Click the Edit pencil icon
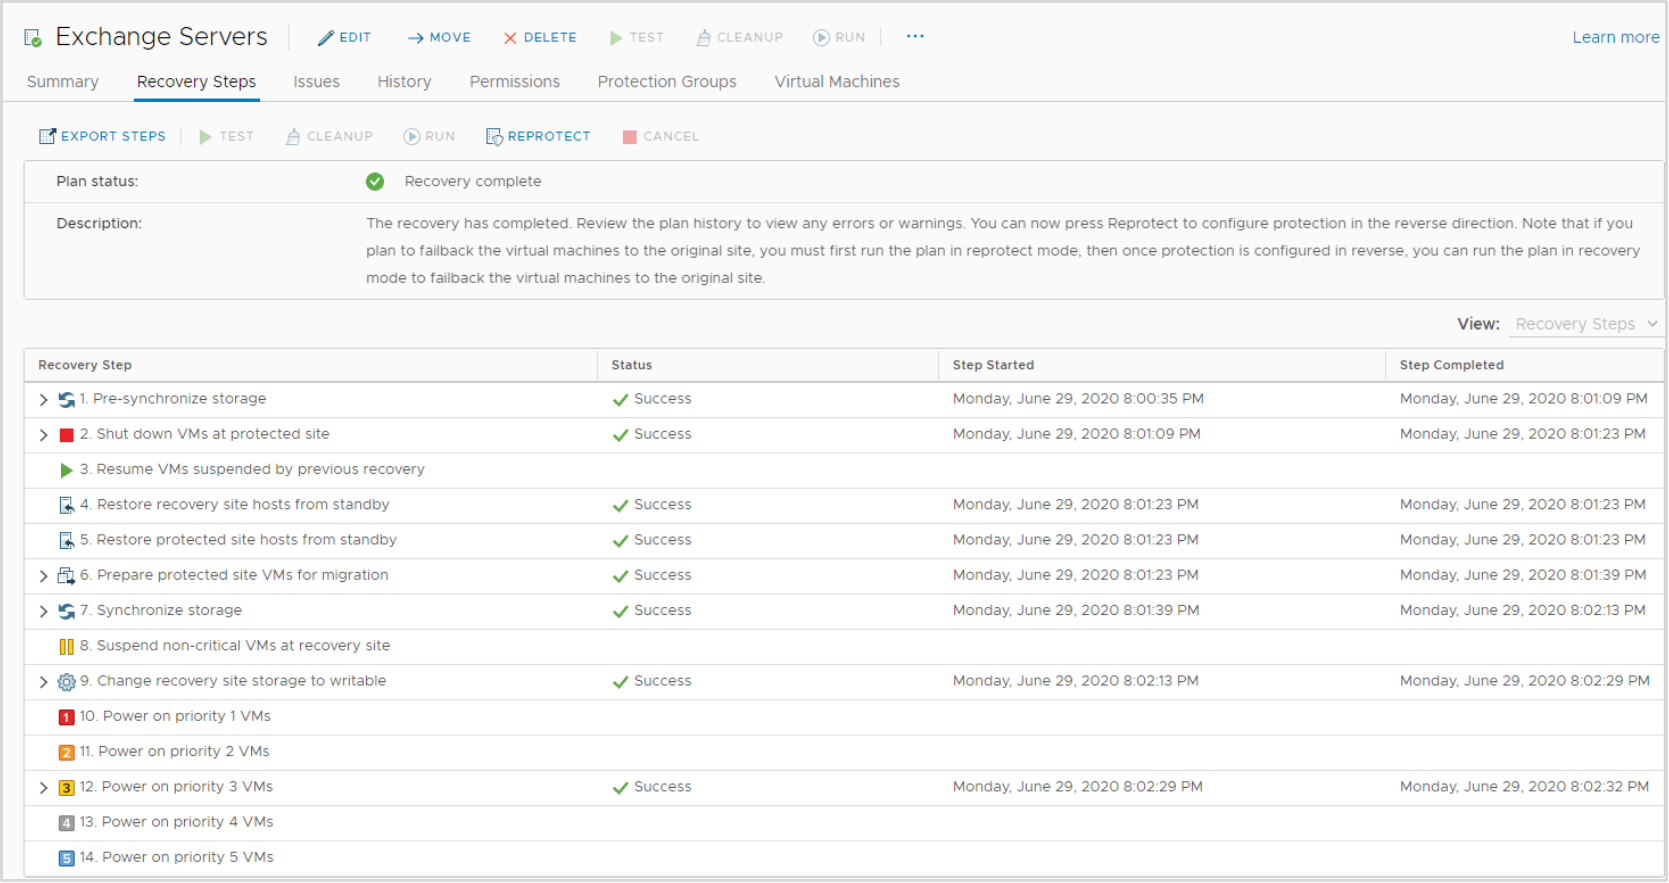Image resolution: width=1669 pixels, height=883 pixels. [325, 38]
